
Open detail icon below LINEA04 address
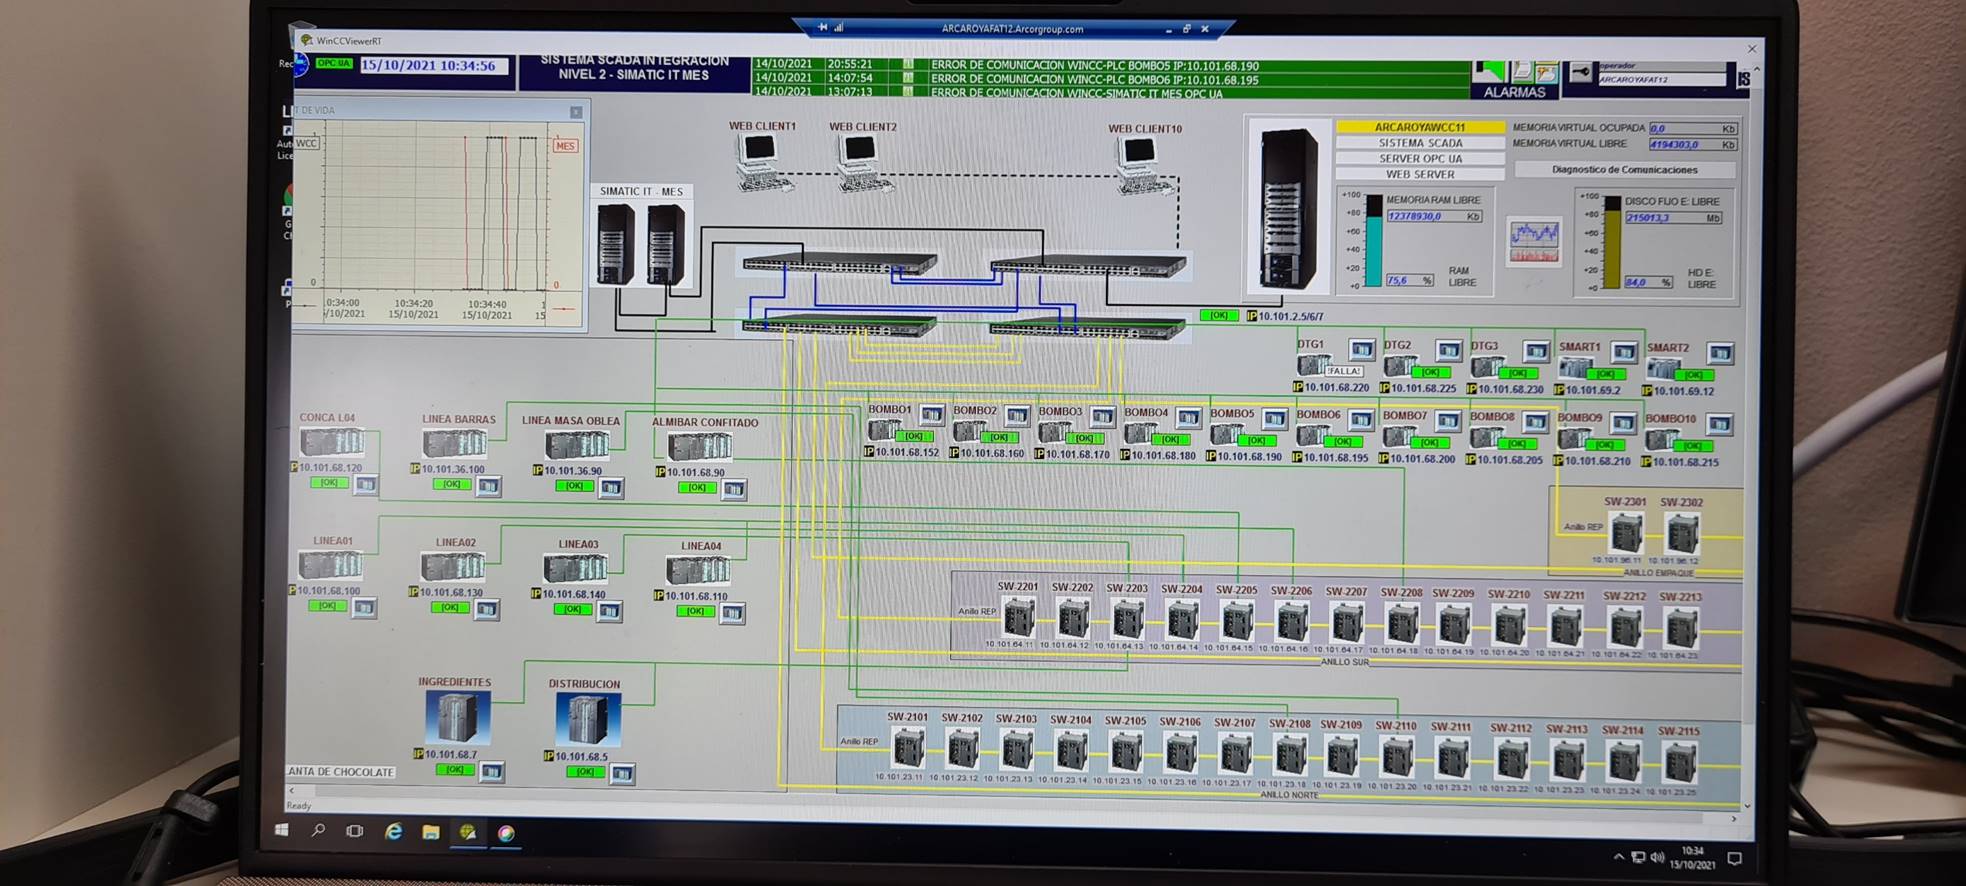(732, 612)
